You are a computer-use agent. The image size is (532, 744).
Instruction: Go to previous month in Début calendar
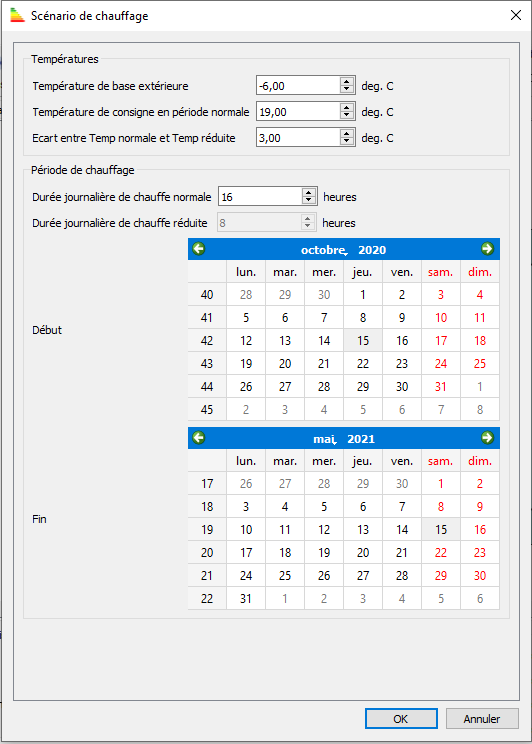199,249
